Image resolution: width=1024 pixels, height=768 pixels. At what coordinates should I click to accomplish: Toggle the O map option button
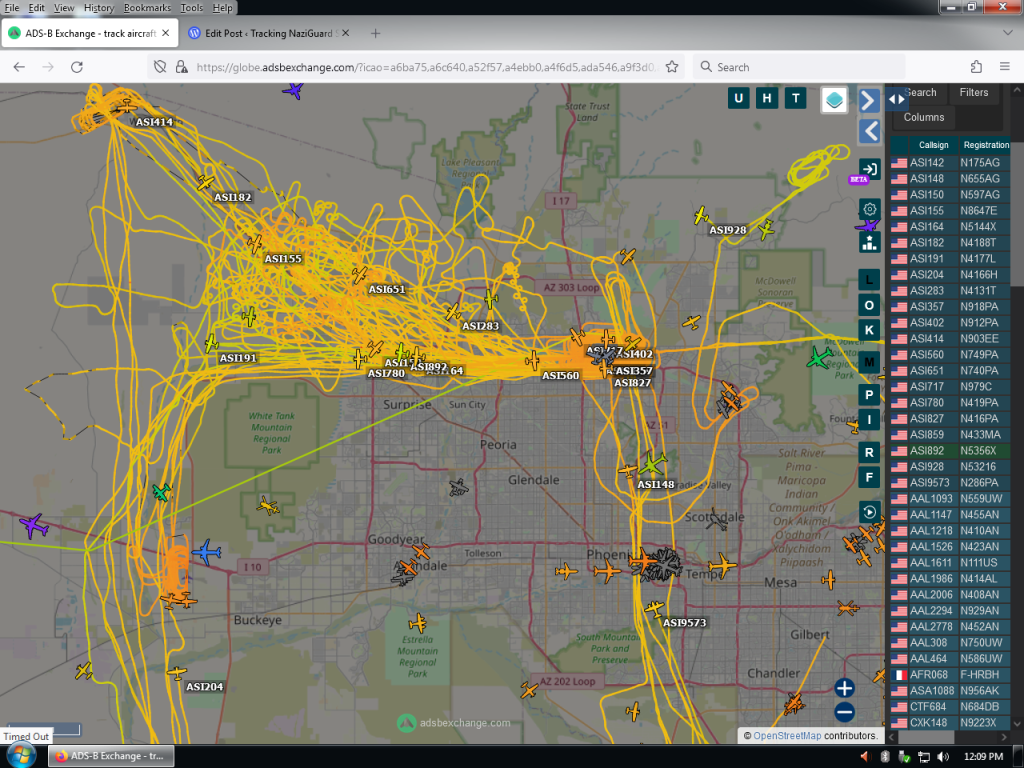coord(869,305)
